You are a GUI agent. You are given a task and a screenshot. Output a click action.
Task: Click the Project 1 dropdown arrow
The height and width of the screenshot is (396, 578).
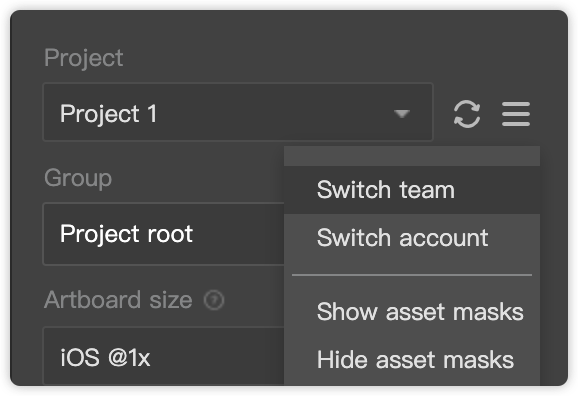click(402, 114)
